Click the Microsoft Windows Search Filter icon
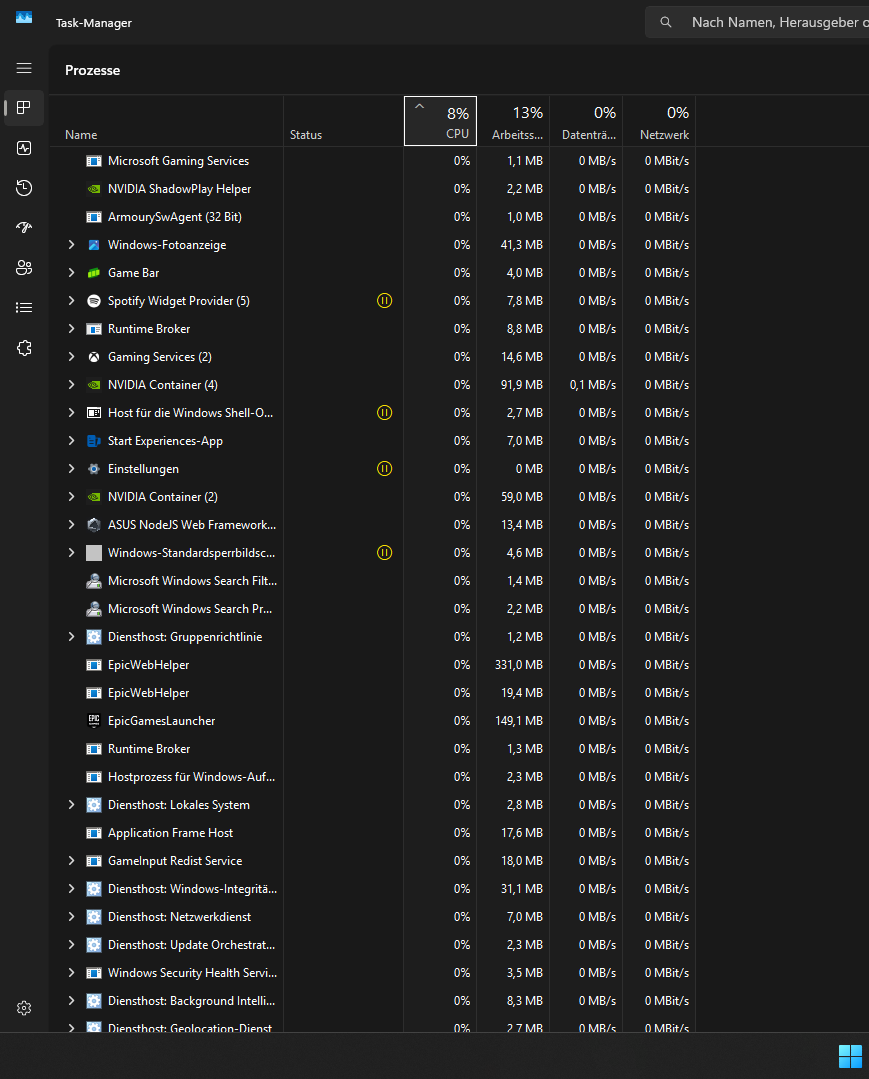The height and width of the screenshot is (1079, 869). [x=94, y=581]
